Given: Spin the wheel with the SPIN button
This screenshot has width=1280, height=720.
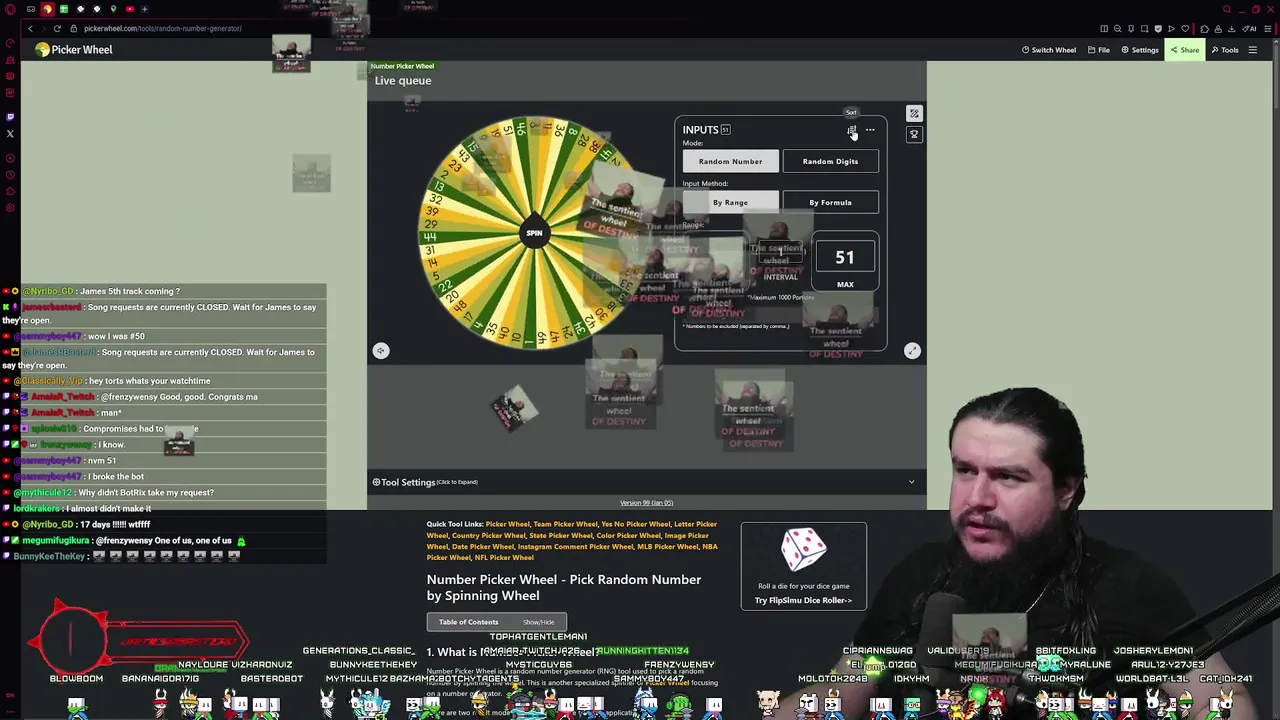Looking at the screenshot, I should pos(534,232).
